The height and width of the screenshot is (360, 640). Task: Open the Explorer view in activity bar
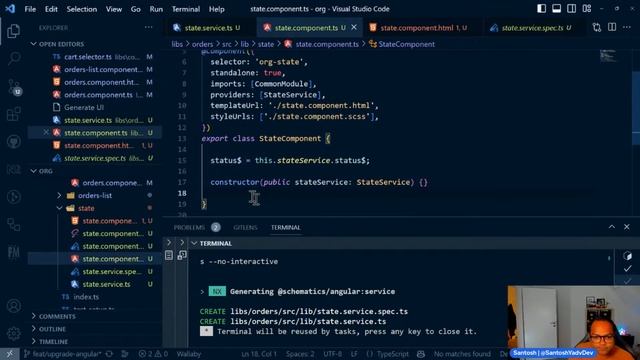coord(13,31)
